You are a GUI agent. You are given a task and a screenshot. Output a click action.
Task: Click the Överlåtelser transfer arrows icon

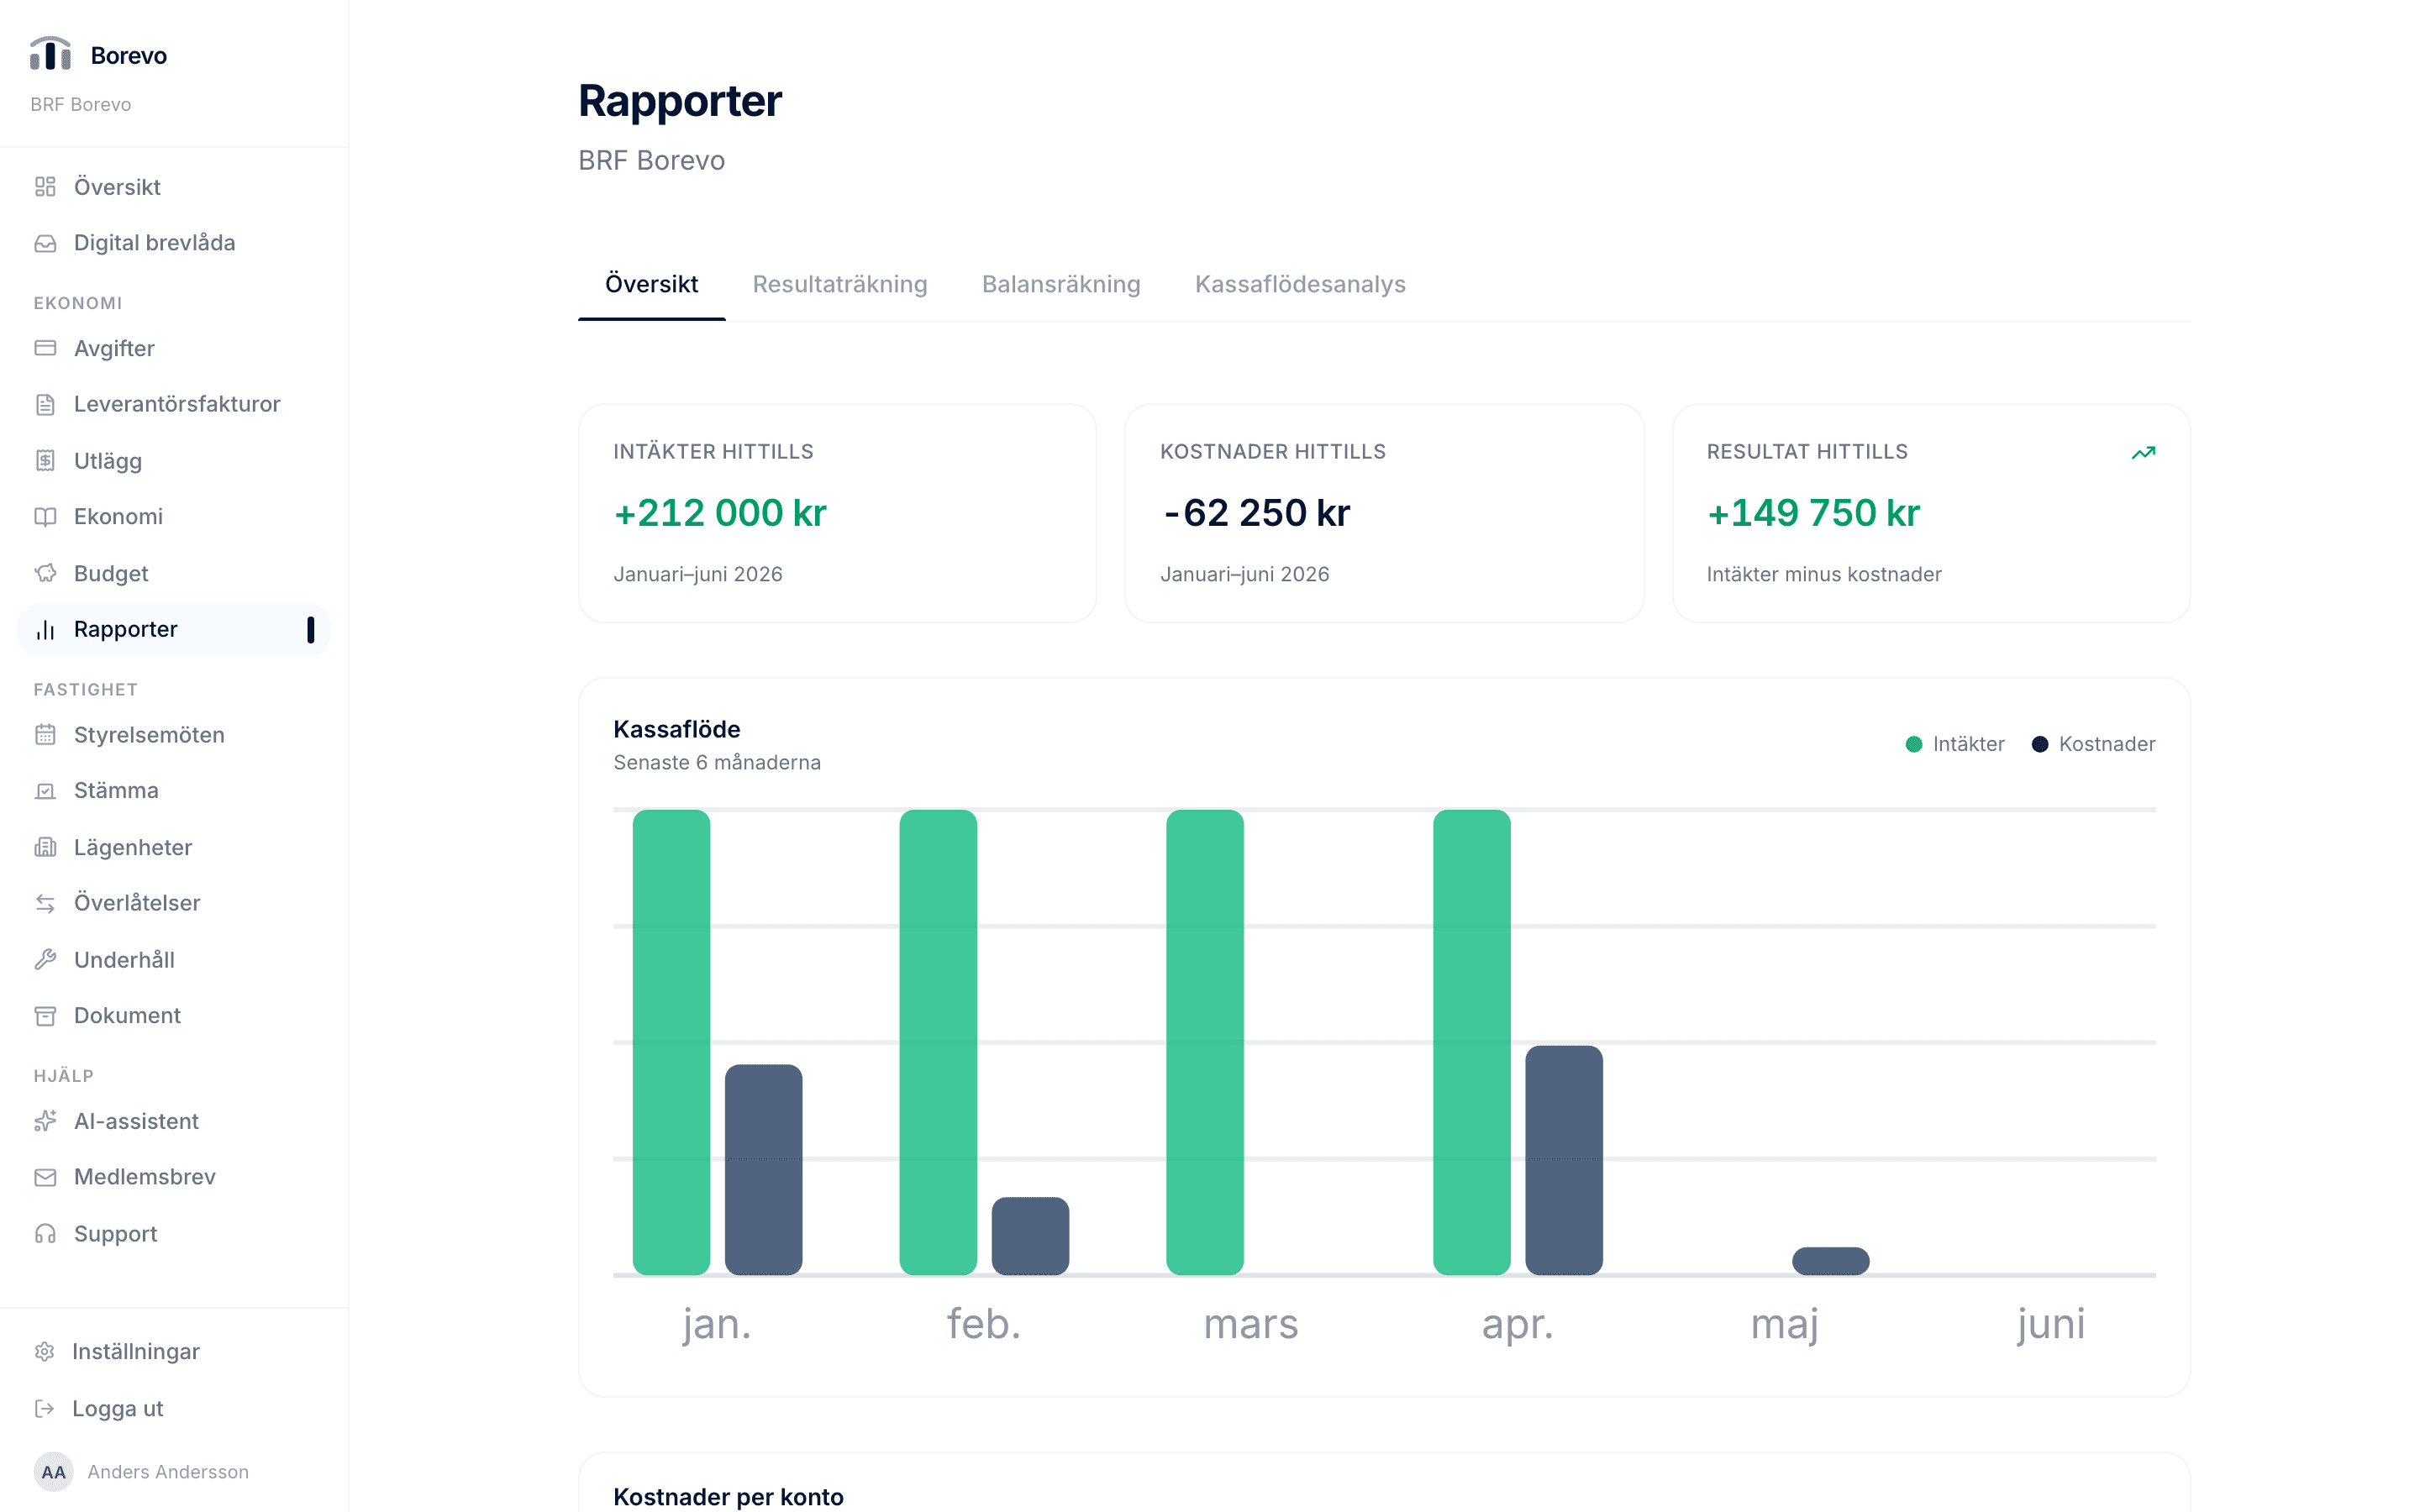point(45,903)
